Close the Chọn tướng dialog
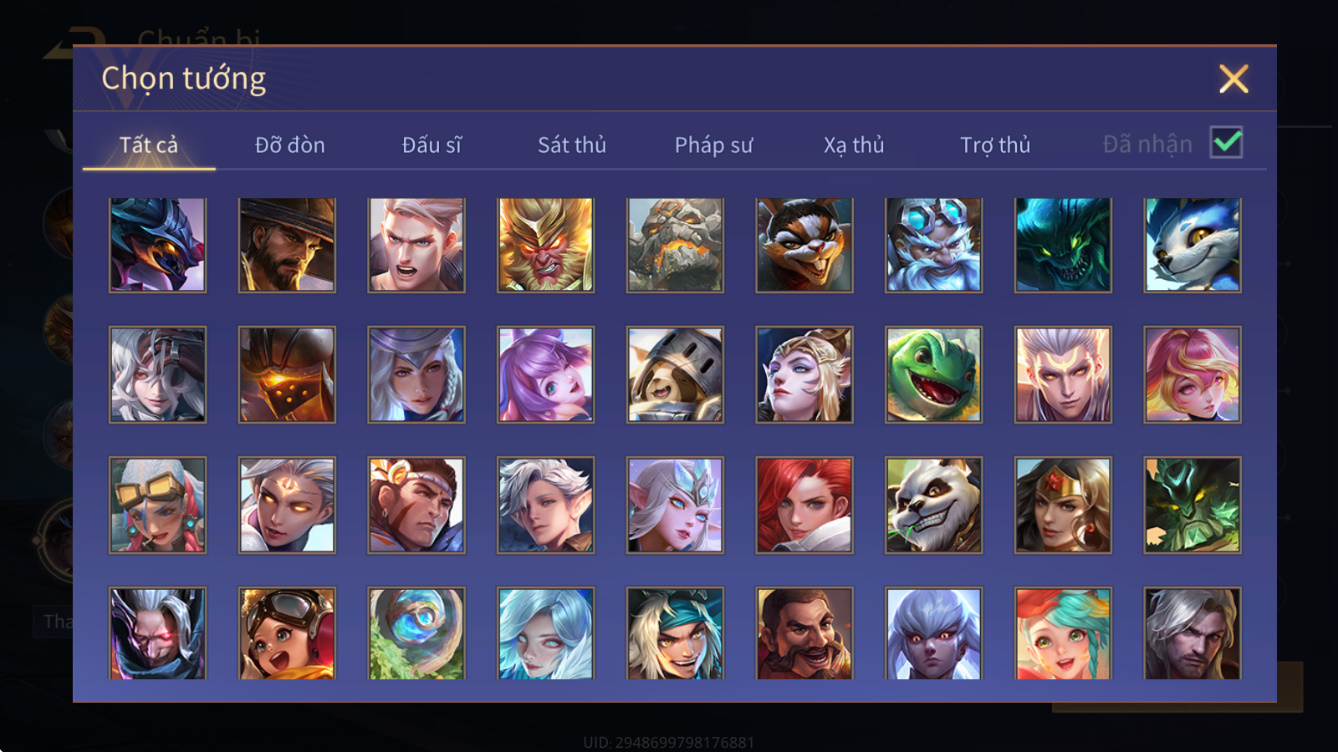This screenshot has height=752, width=1338. [1233, 79]
